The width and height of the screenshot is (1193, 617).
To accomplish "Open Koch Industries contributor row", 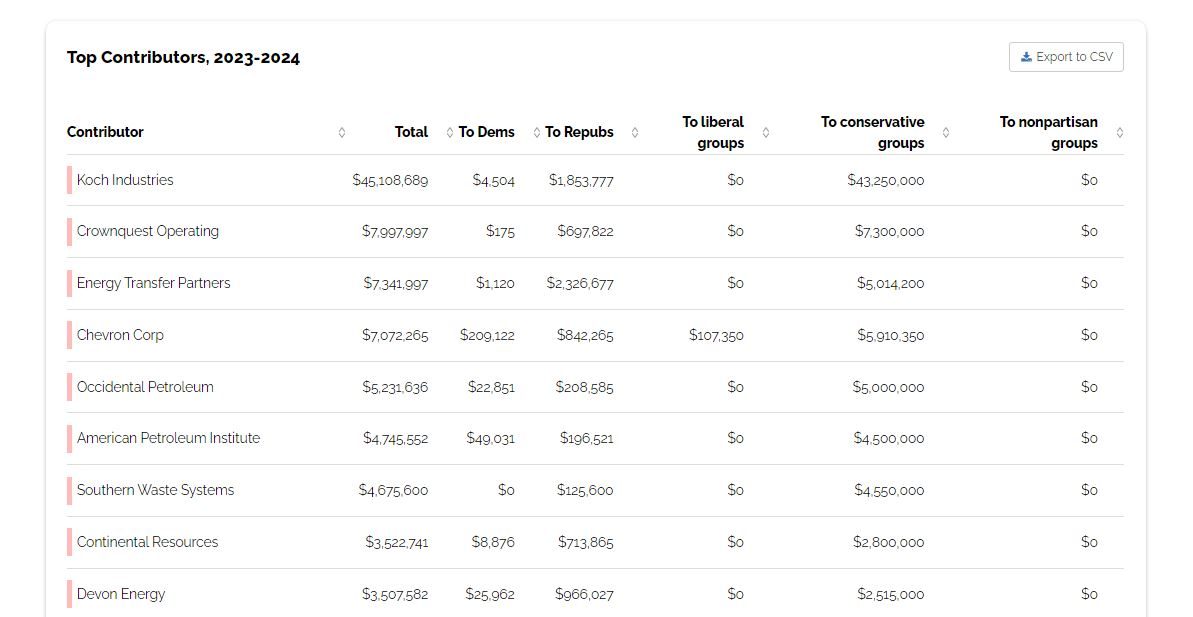I will (x=125, y=180).
